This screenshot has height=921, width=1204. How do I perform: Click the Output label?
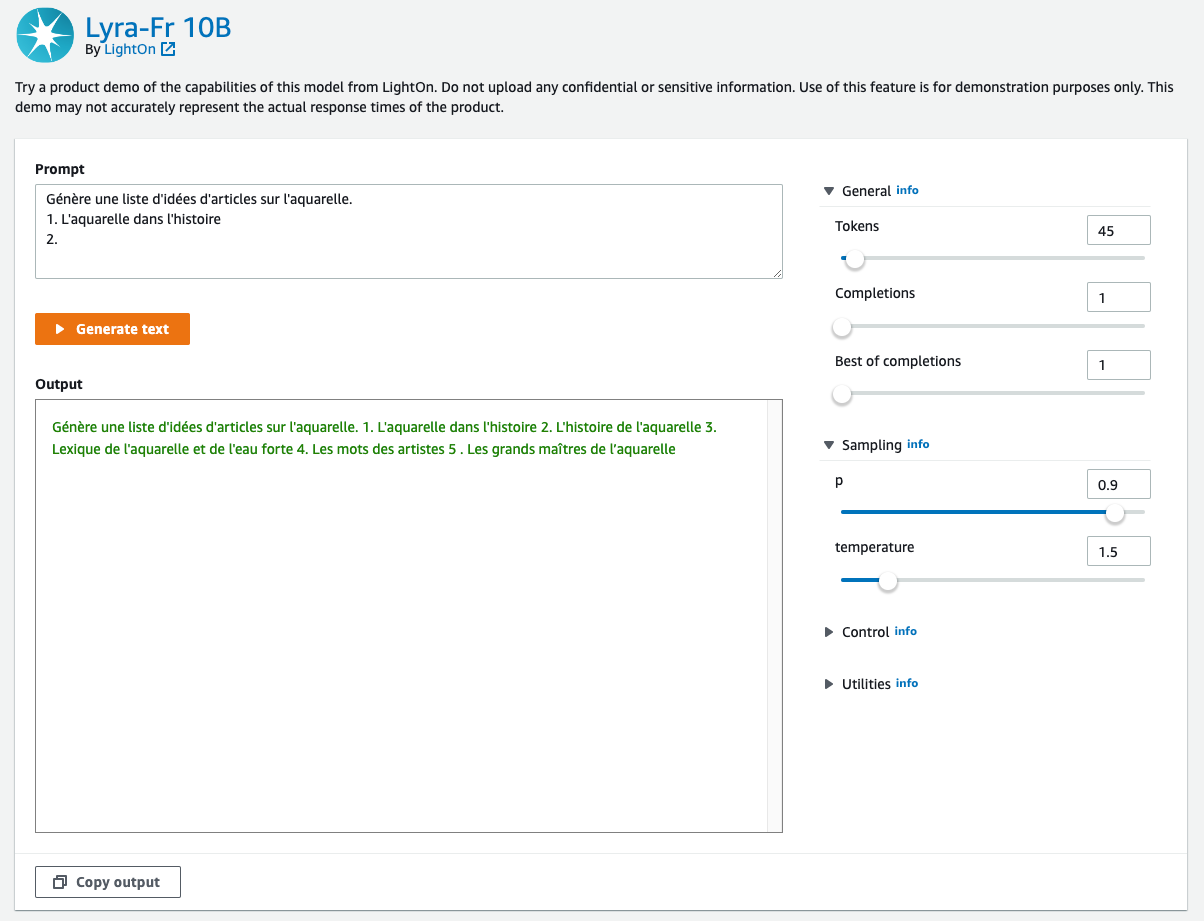click(x=59, y=384)
